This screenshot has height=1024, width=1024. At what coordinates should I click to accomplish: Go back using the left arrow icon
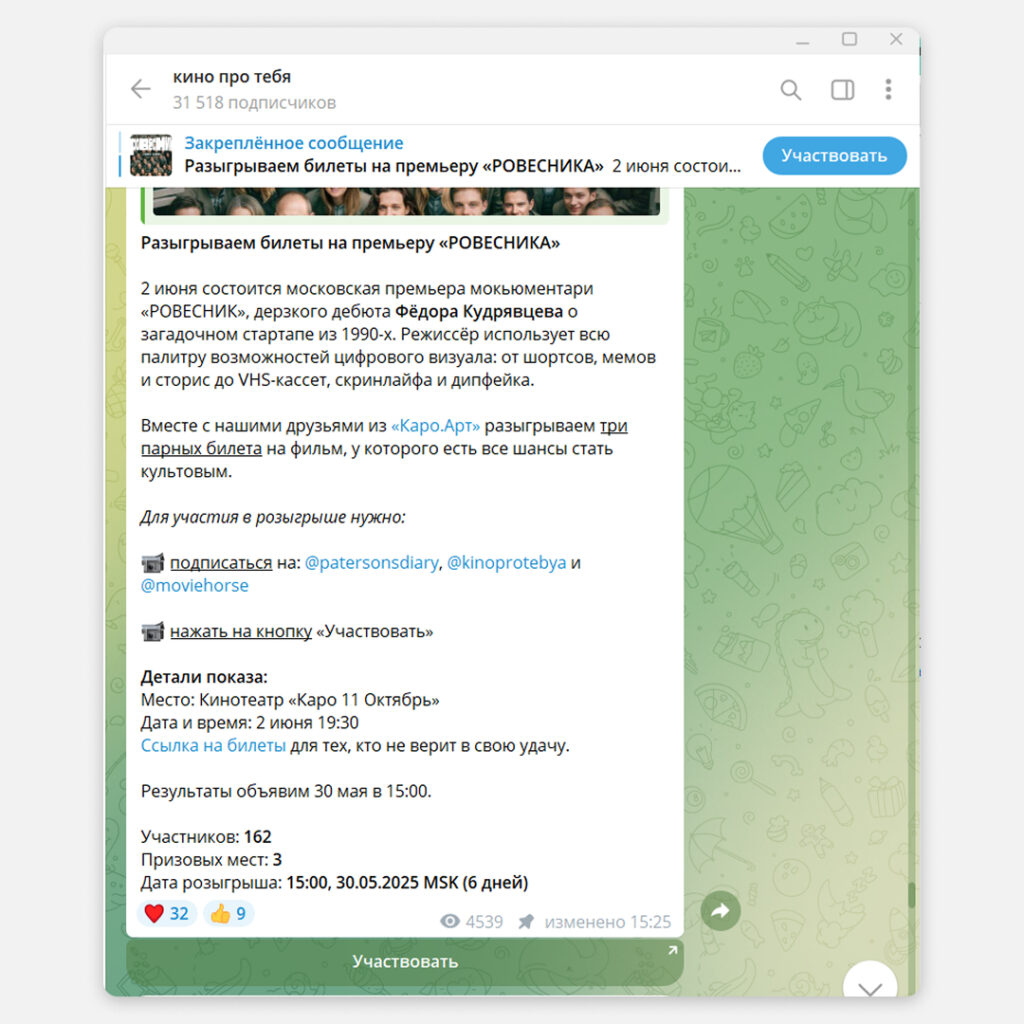[x=140, y=89]
